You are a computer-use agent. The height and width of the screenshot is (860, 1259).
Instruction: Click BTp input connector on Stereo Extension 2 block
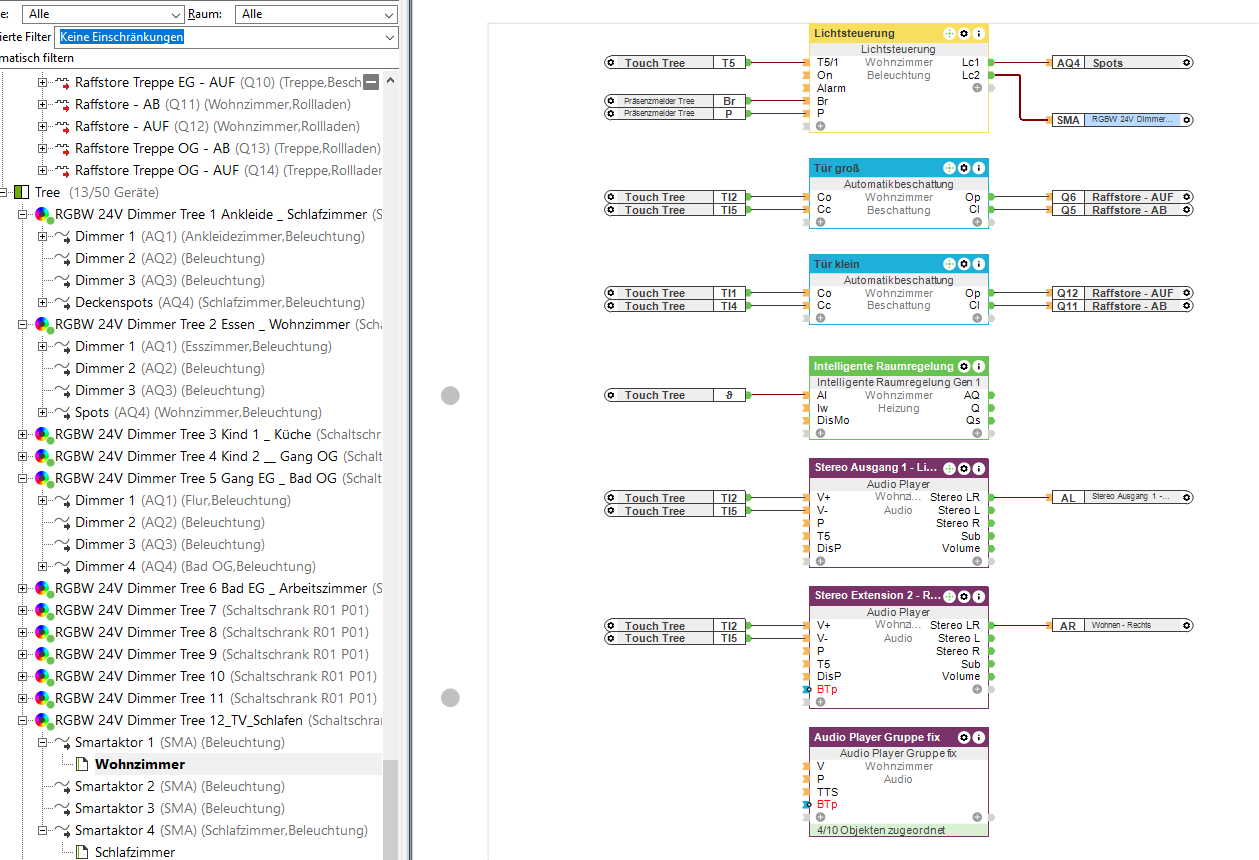click(806, 690)
